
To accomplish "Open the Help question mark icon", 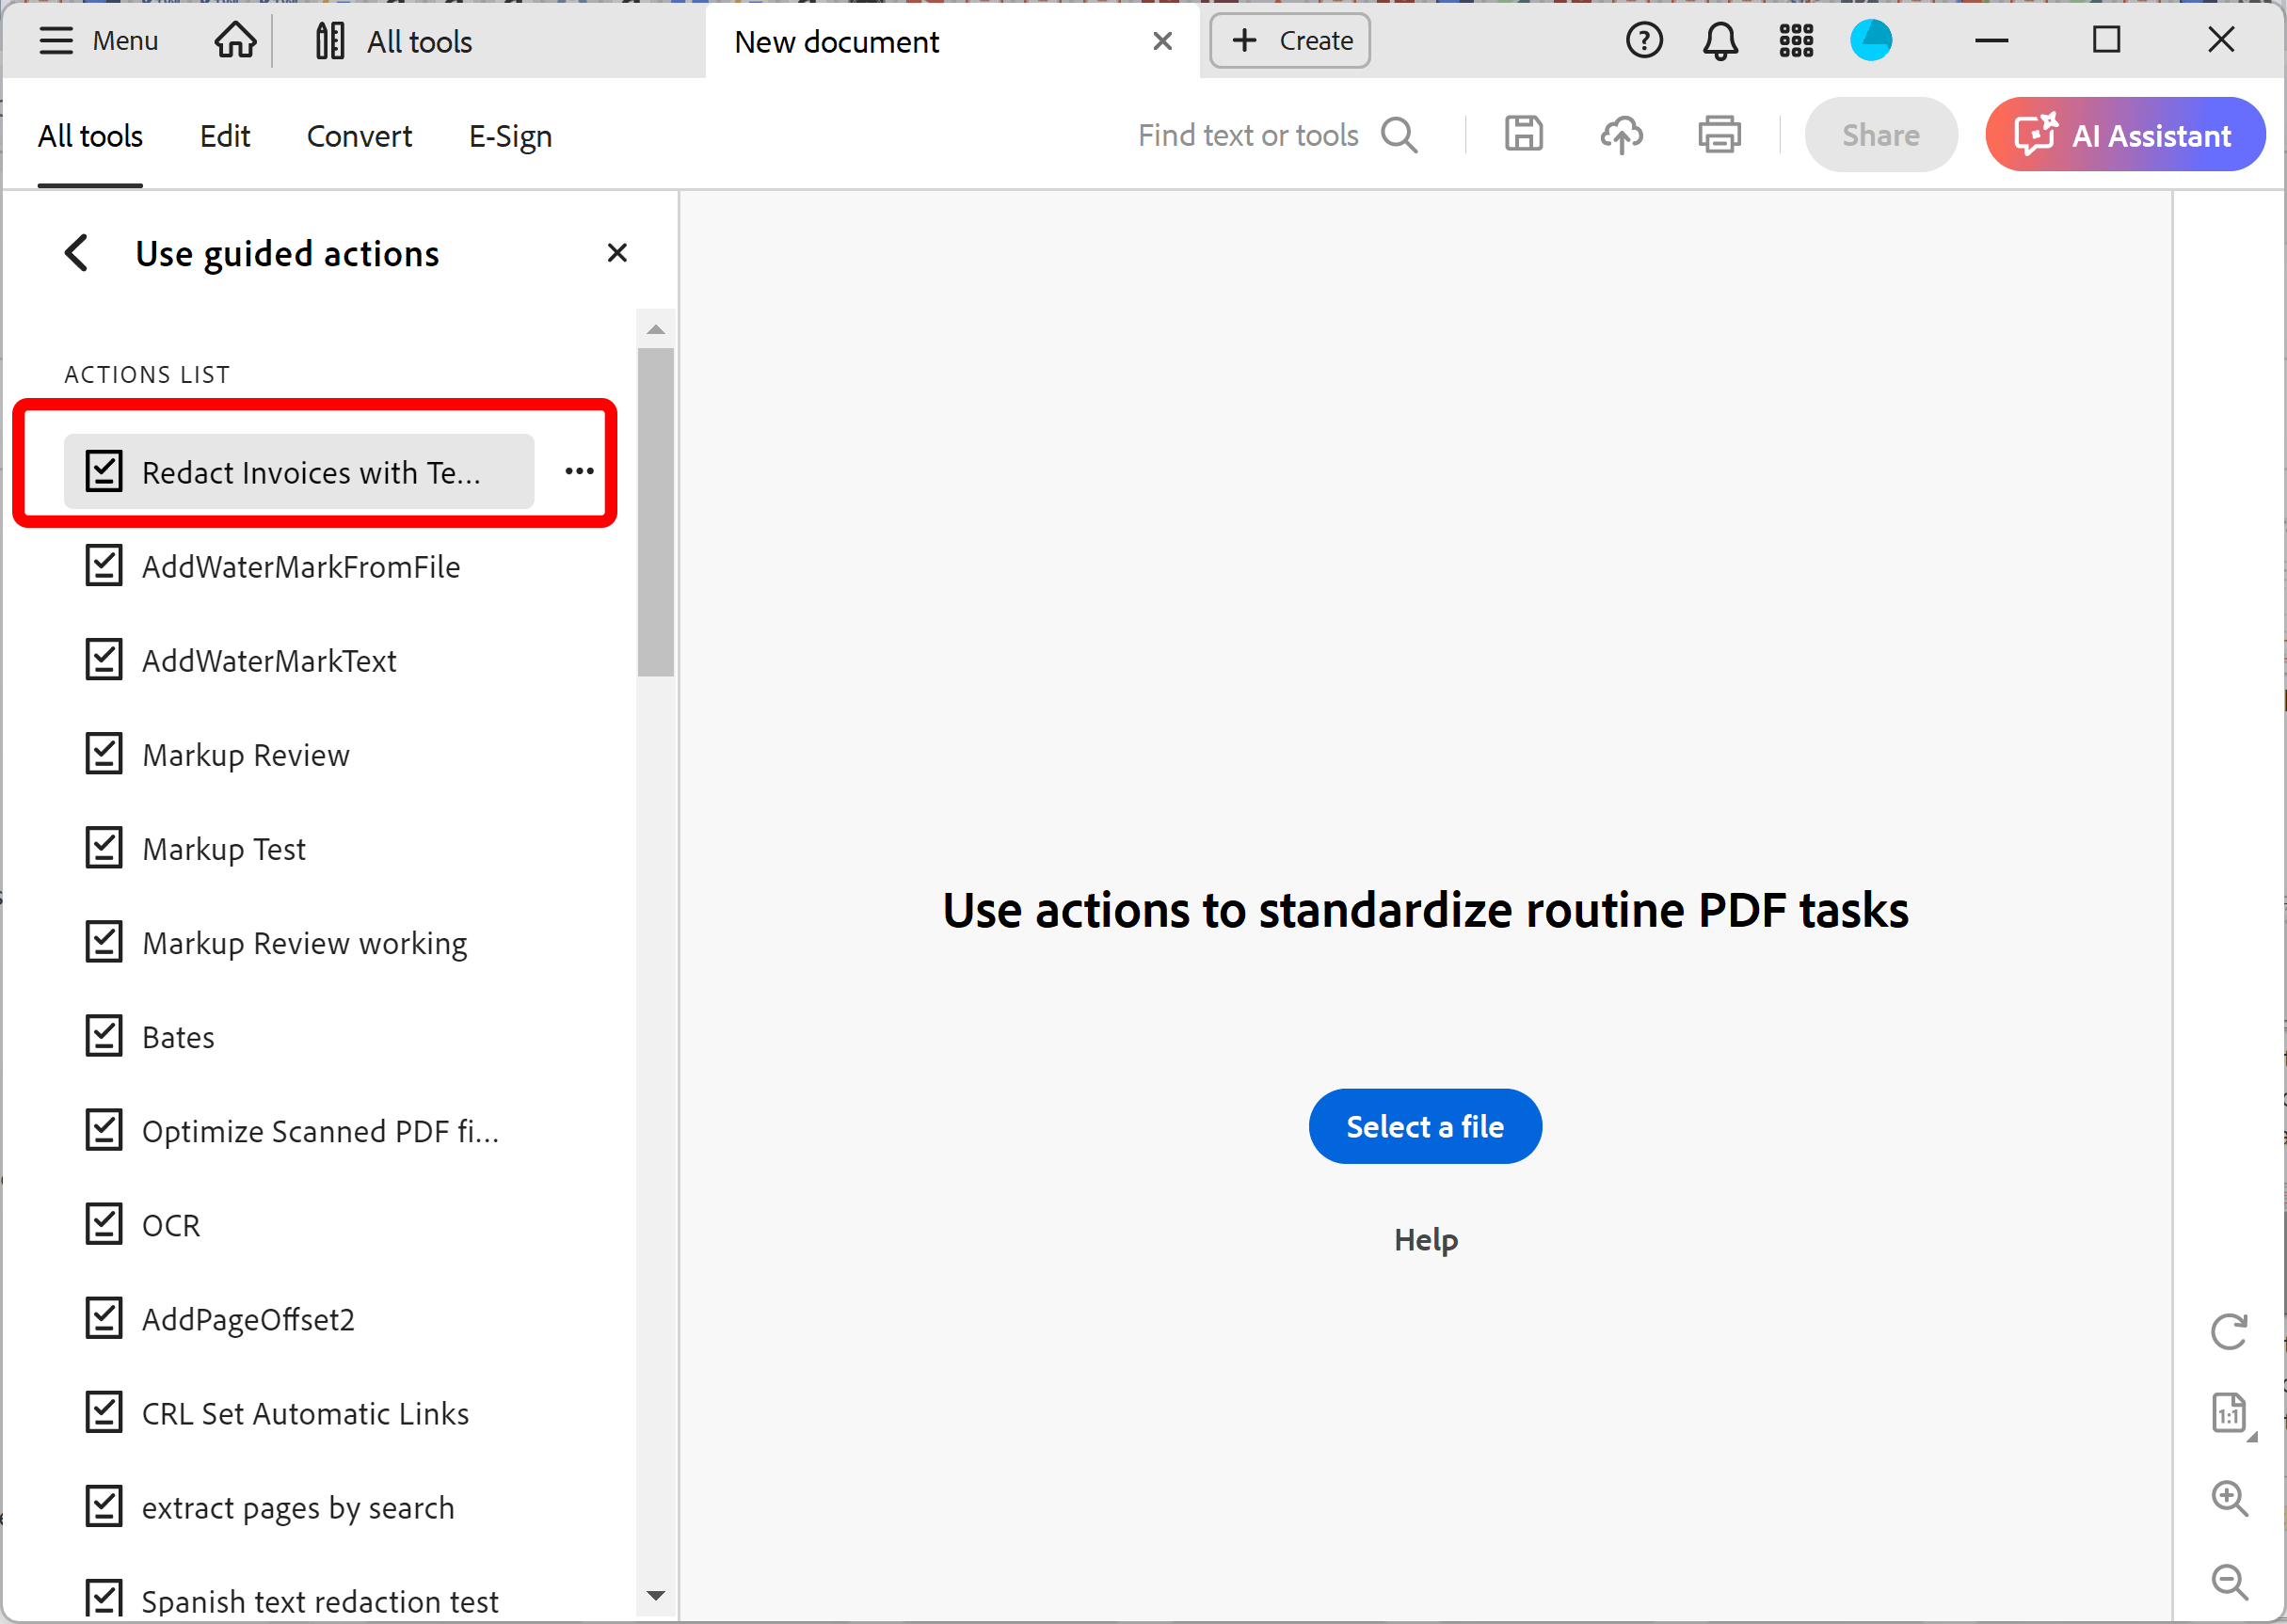I will (1644, 41).
